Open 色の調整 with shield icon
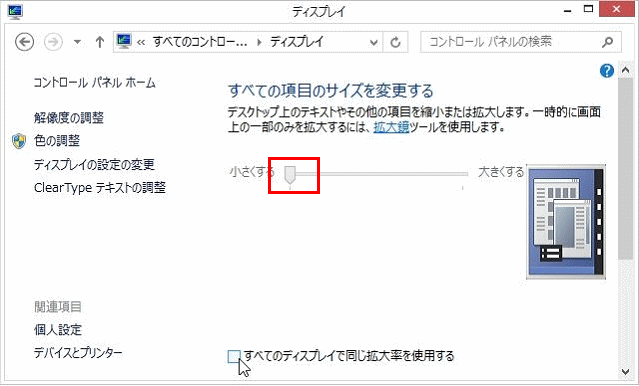Screen dimensions: 639x386 [57, 141]
